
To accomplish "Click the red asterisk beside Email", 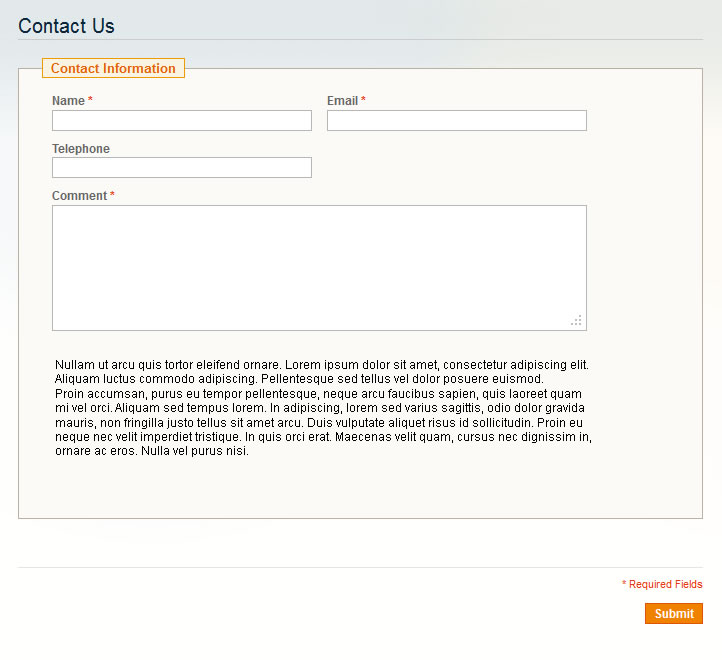I will point(363,101).
